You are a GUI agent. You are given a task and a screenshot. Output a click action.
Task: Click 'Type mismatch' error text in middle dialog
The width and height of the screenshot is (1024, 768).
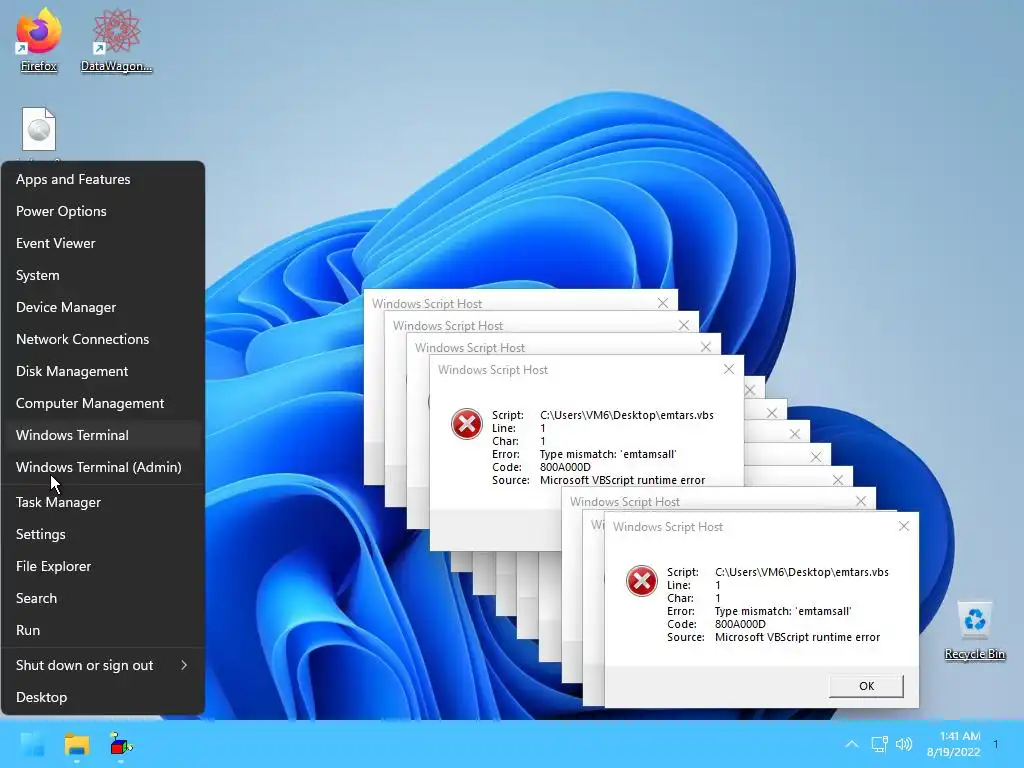click(607, 454)
